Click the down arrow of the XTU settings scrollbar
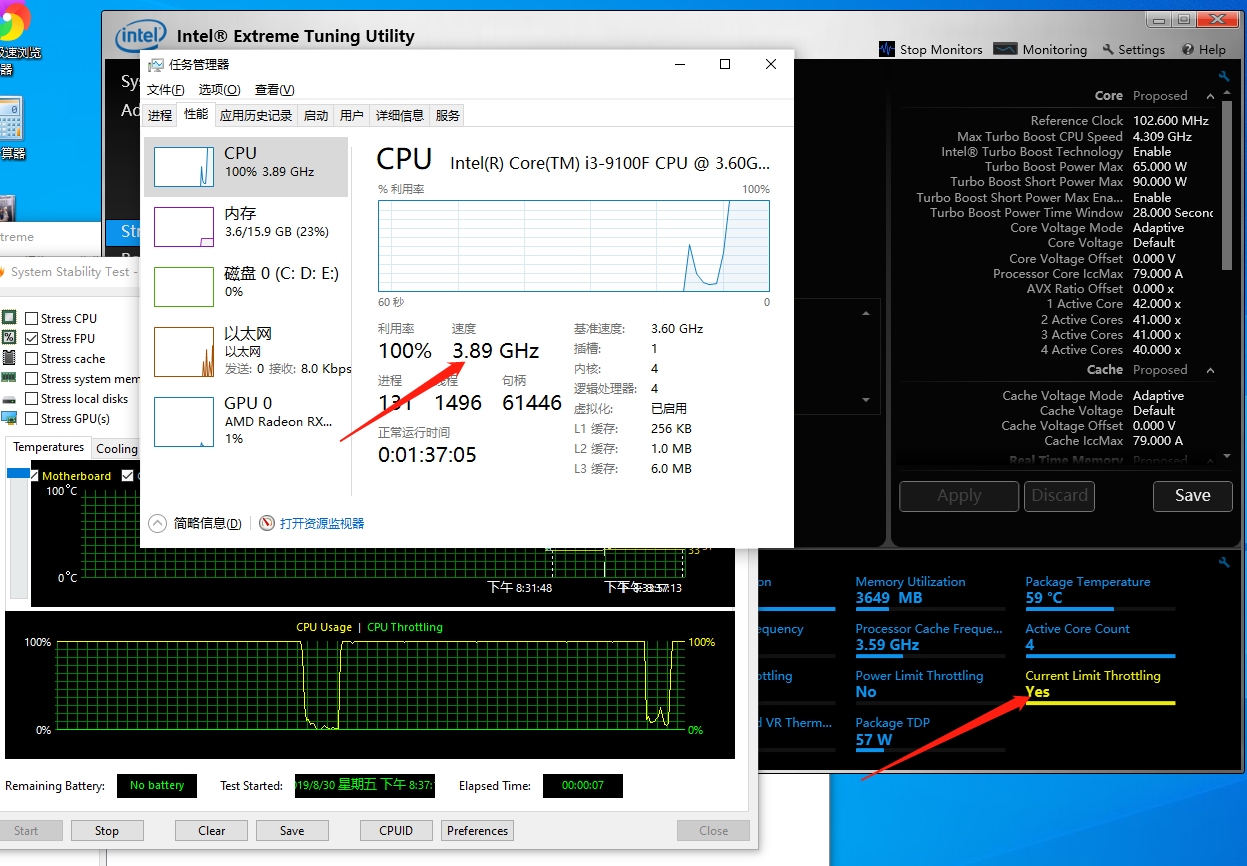 [x=1228, y=456]
